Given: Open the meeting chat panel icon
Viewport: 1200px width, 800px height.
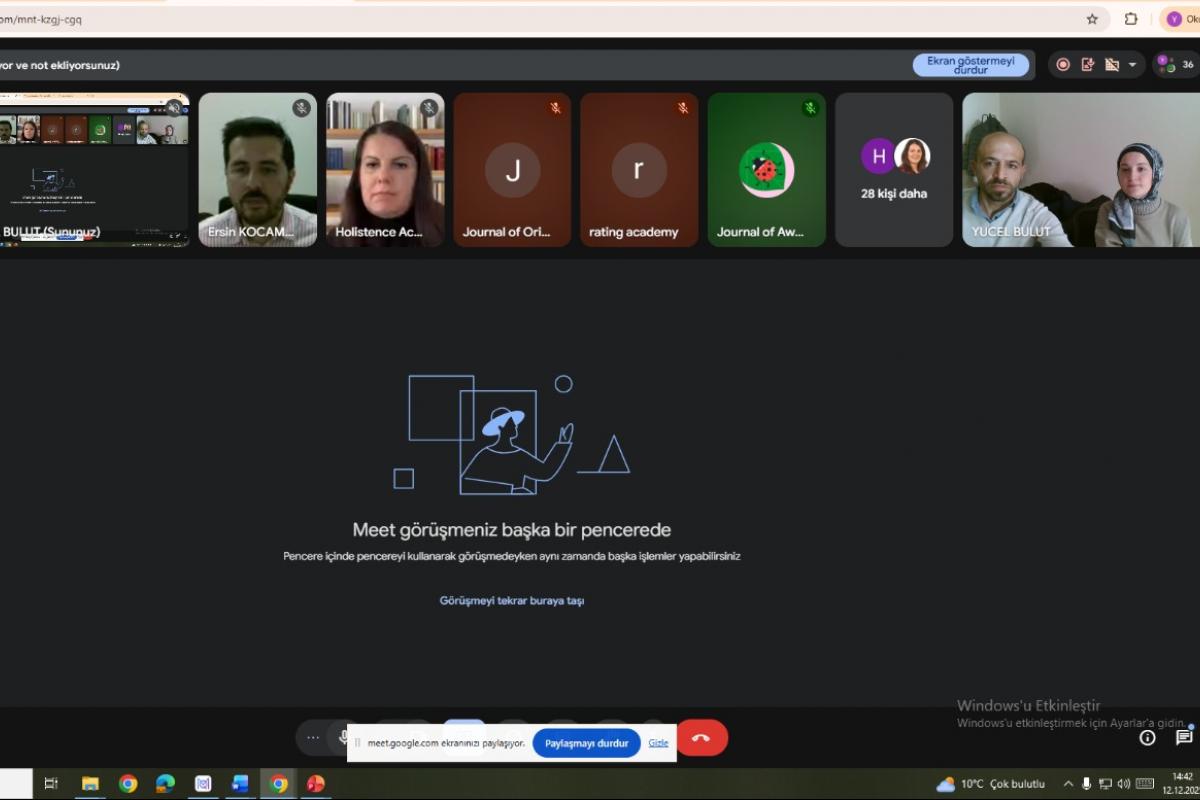Looking at the screenshot, I should (1184, 738).
